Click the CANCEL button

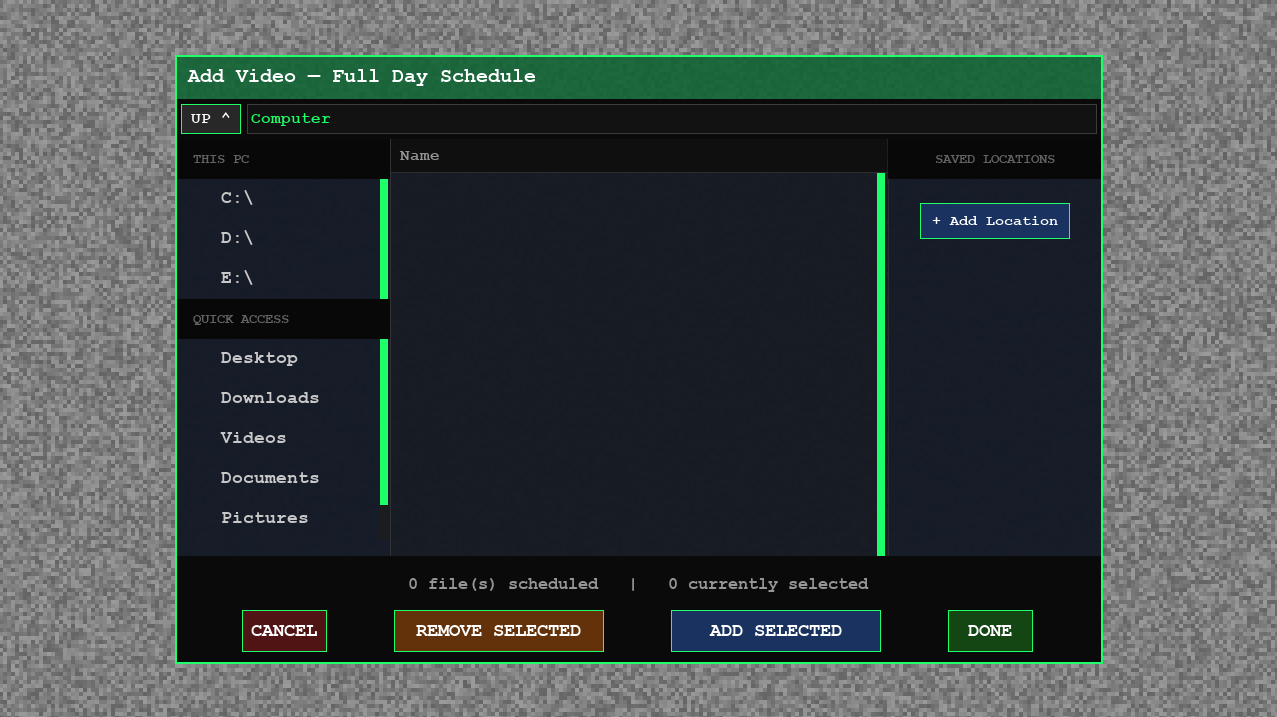[x=284, y=631]
